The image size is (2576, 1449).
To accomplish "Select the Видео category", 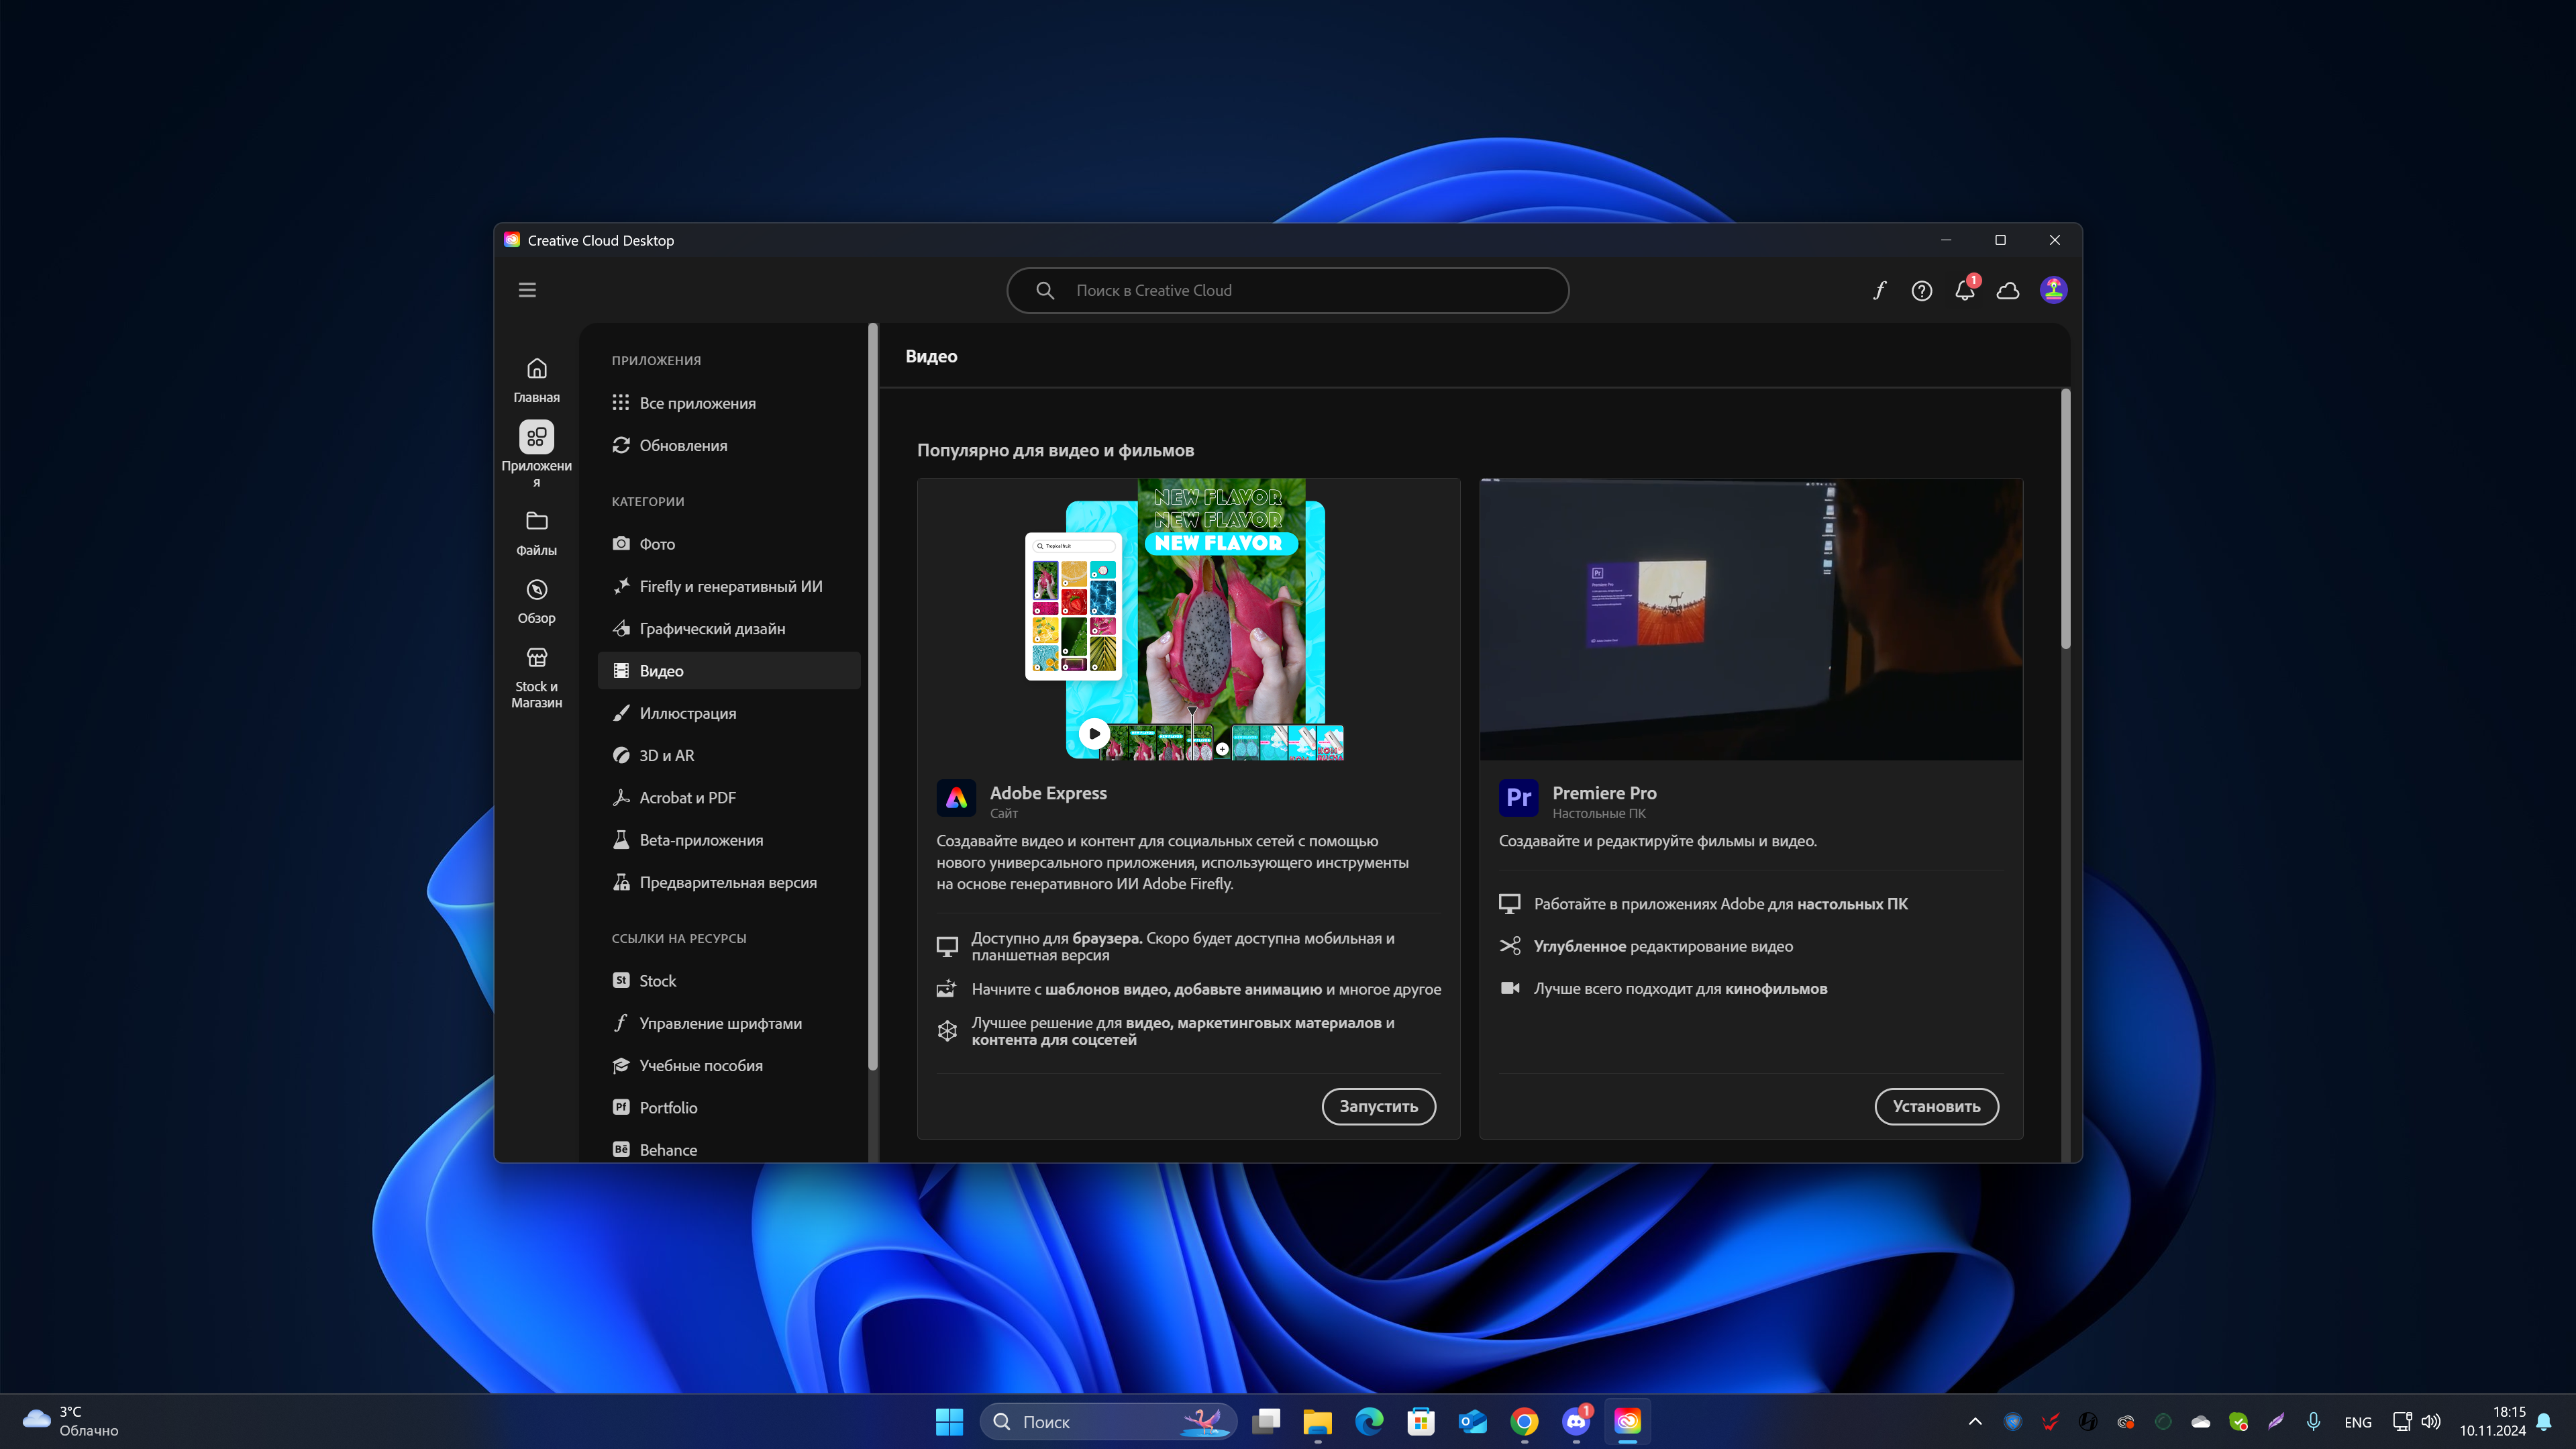I will tap(729, 670).
